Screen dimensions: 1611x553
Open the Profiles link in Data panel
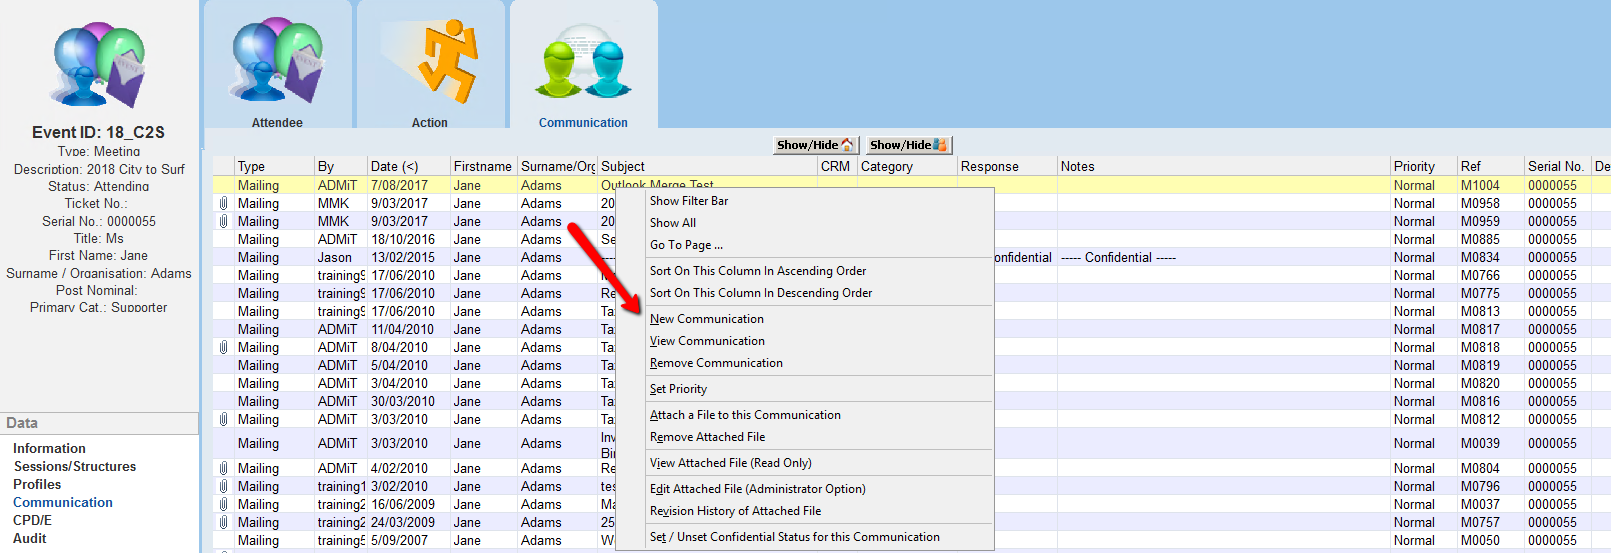37,485
